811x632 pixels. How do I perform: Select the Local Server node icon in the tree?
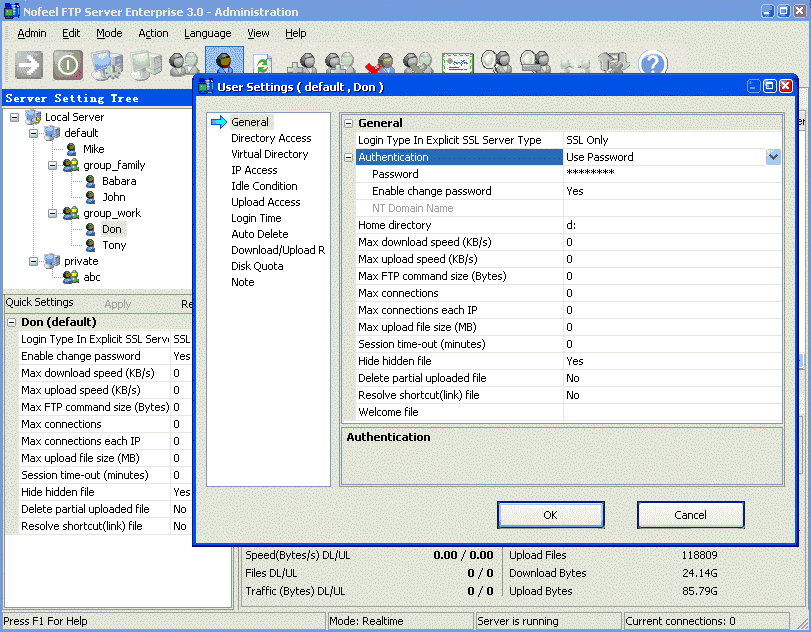click(33, 117)
